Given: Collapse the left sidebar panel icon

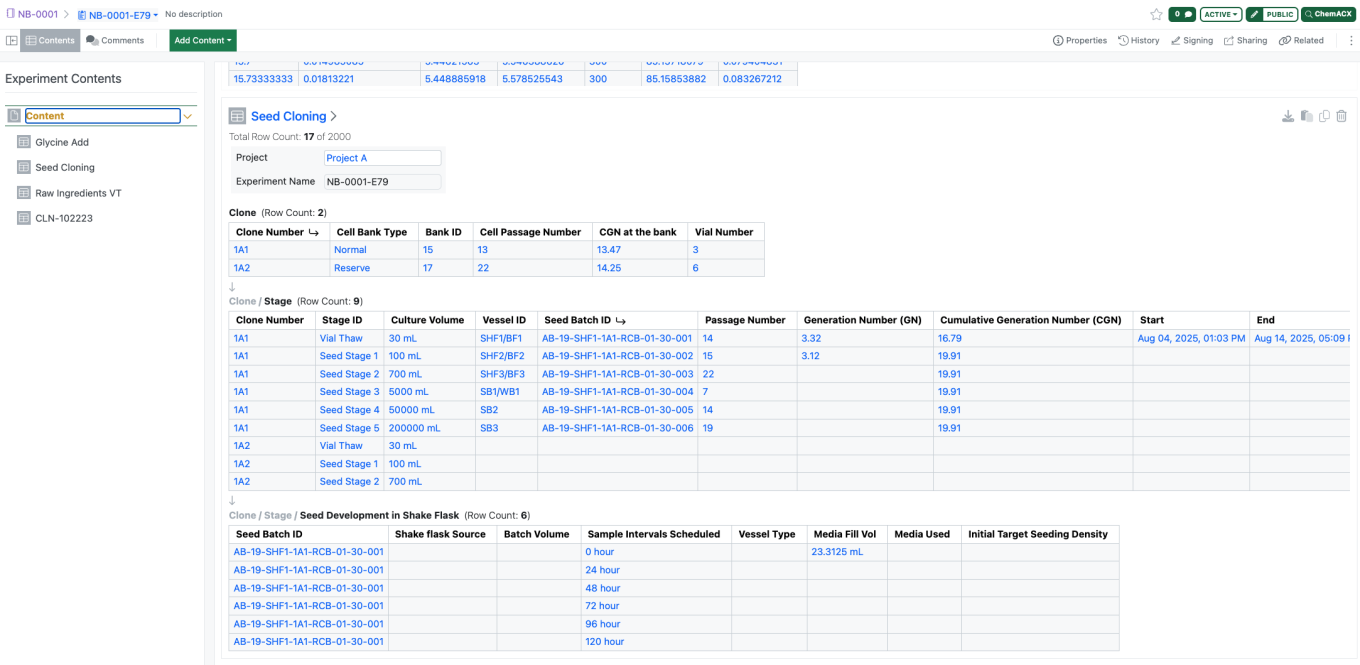Looking at the screenshot, I should (x=11, y=41).
